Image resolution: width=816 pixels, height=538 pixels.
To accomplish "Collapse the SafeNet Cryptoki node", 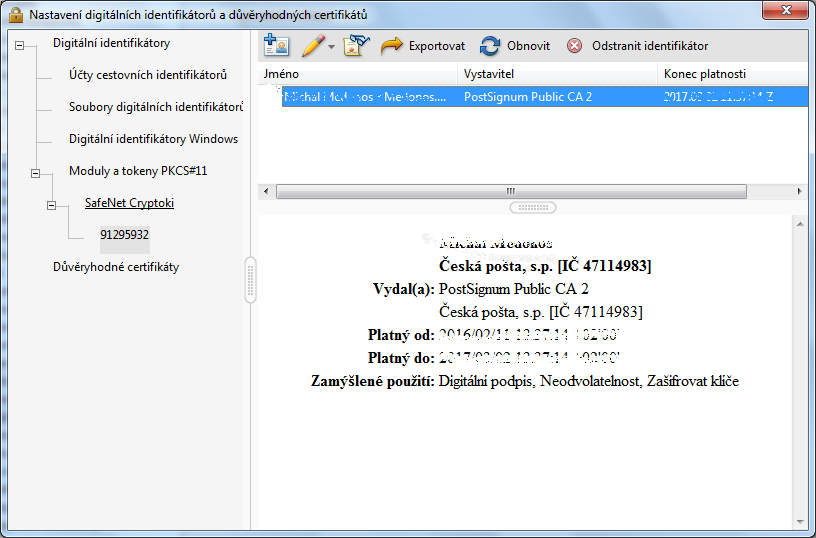I will [52, 206].
